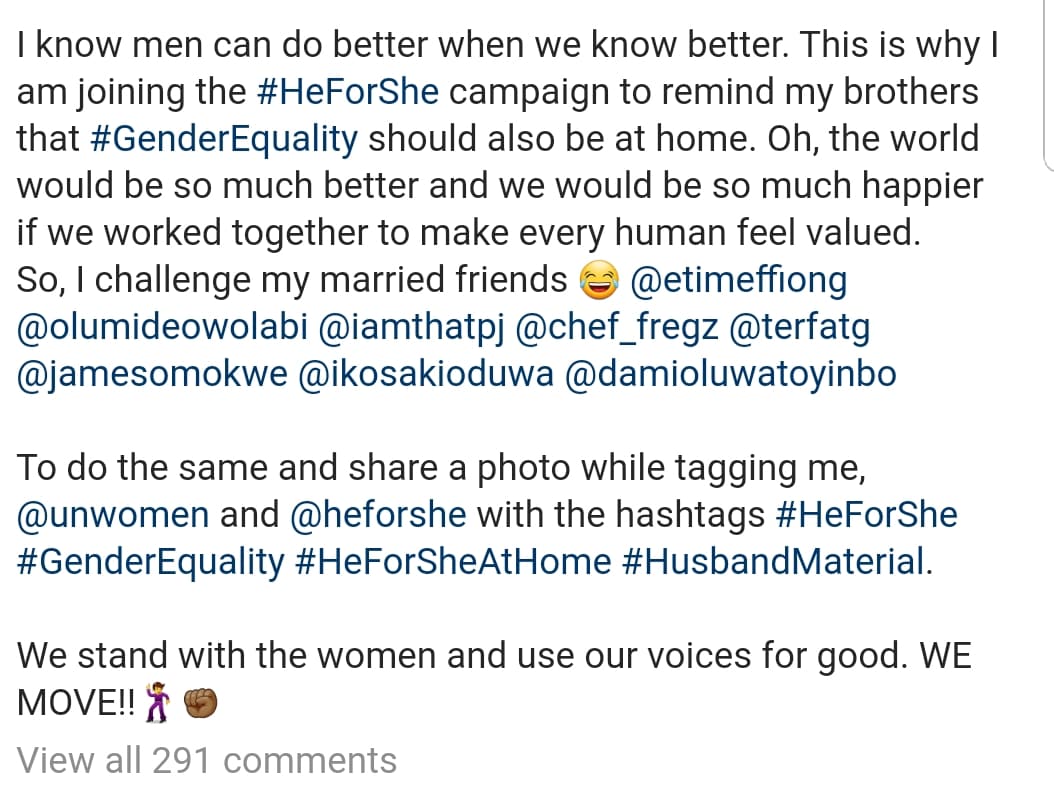Open the @unwomen account mention
Screen dimensions: 1054x787
113,515
